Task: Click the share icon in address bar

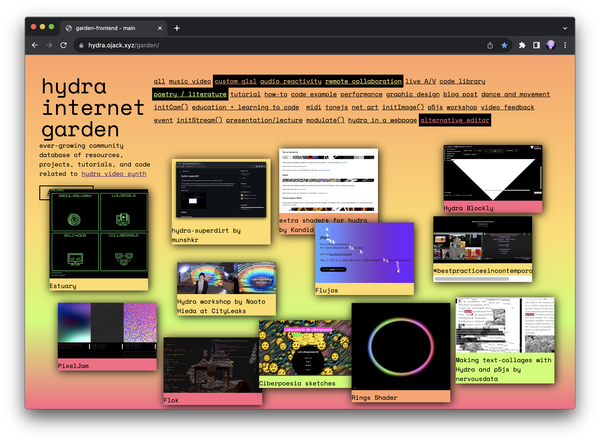Action: tap(490, 45)
